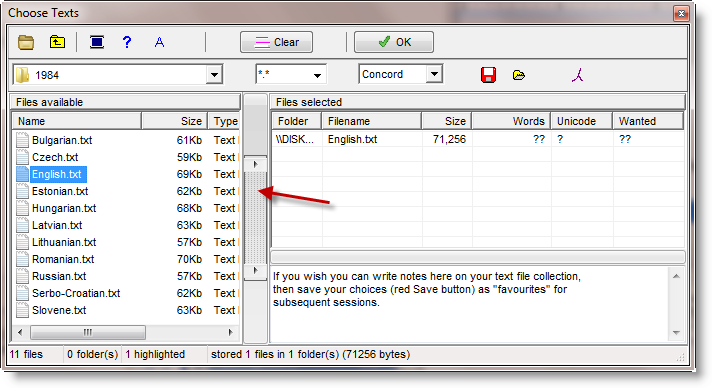Select Latvian.txt in files available
This screenshot has height=388, width=712.
coord(57,225)
